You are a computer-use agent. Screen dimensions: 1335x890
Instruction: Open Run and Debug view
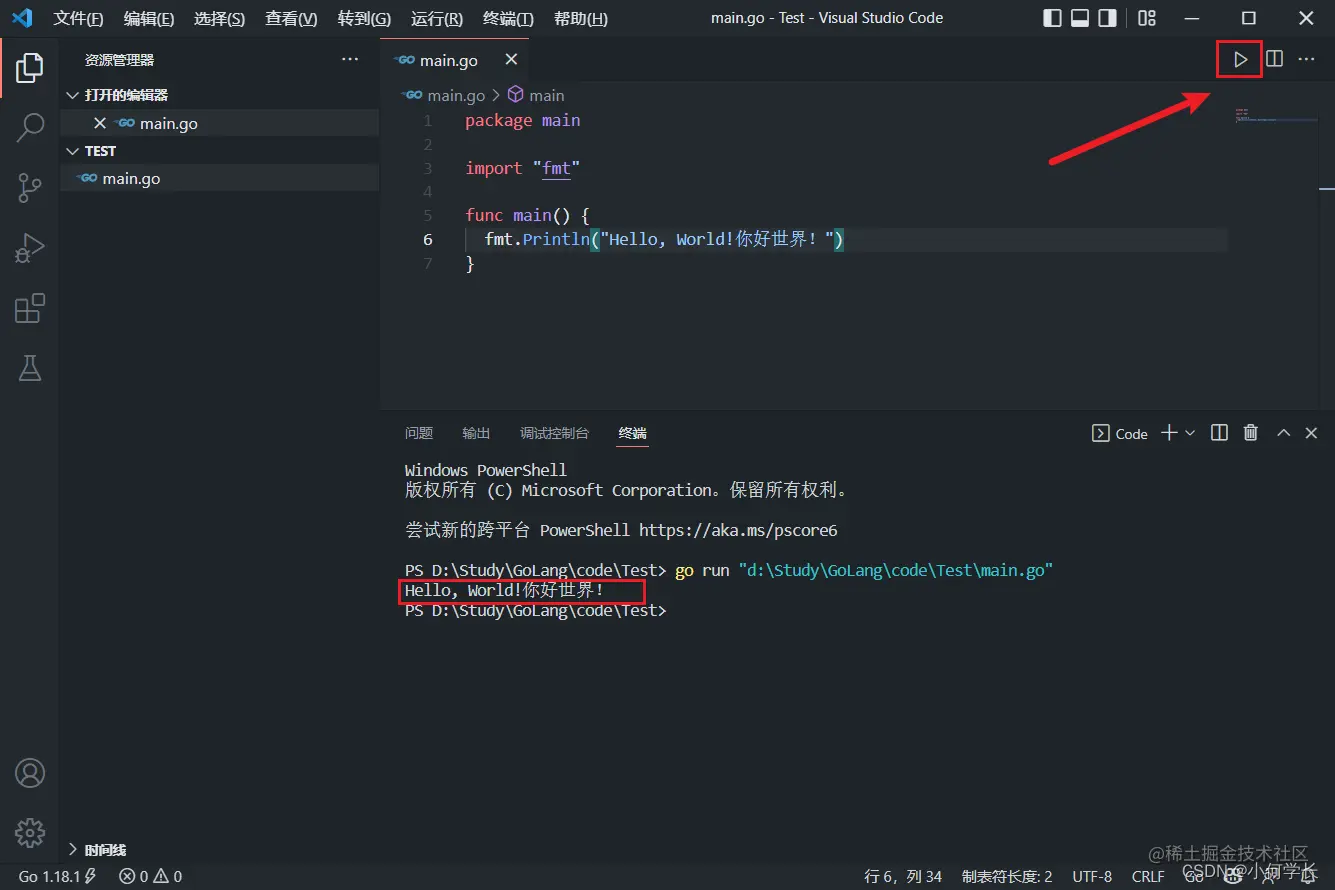point(30,248)
